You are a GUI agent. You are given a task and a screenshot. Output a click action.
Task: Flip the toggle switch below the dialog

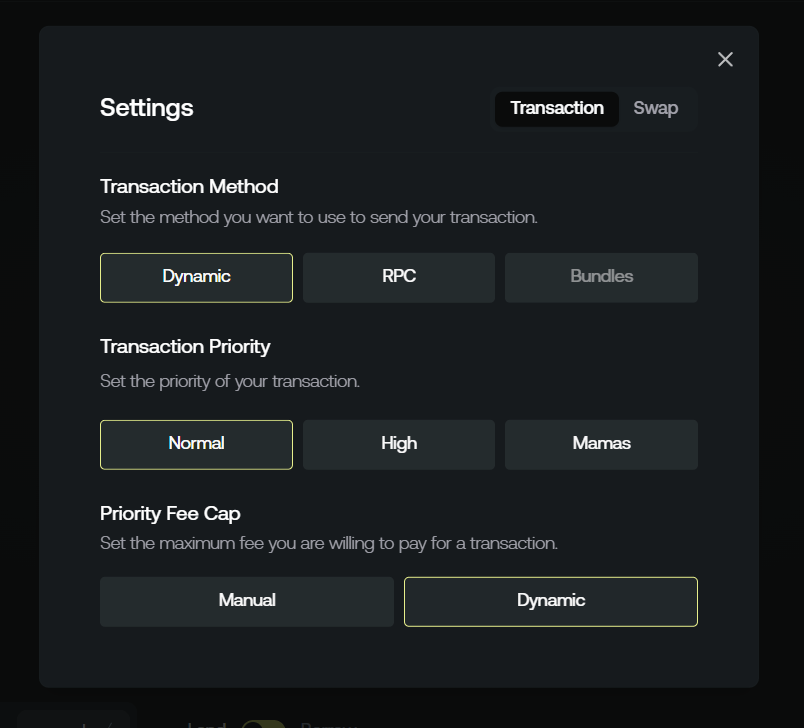263,723
